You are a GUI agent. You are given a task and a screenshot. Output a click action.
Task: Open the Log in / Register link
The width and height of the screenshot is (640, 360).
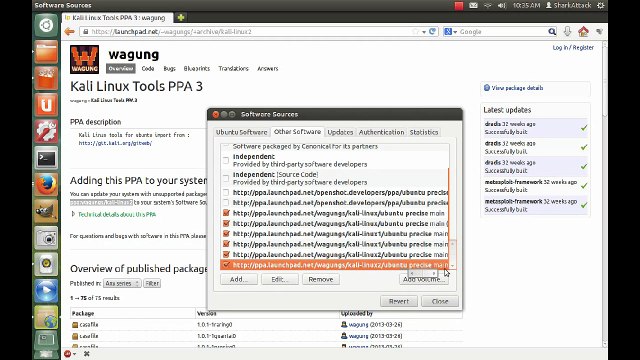coord(573,47)
